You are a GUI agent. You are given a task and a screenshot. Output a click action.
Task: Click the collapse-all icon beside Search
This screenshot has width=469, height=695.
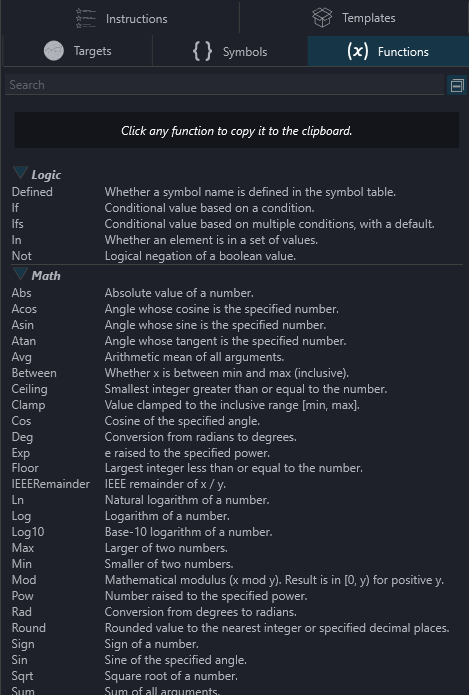click(x=457, y=85)
